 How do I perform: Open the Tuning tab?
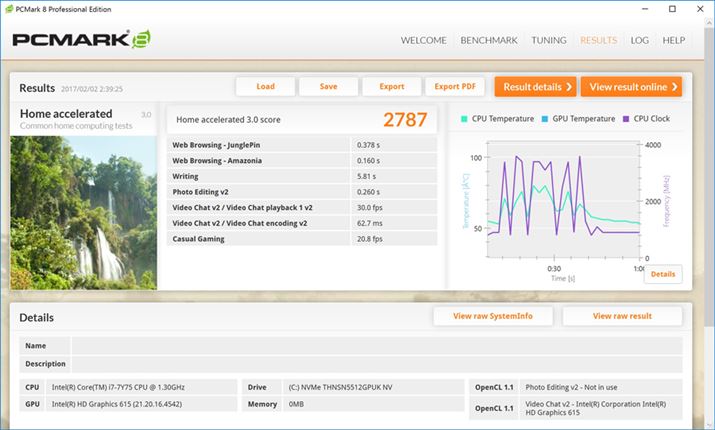(x=549, y=41)
